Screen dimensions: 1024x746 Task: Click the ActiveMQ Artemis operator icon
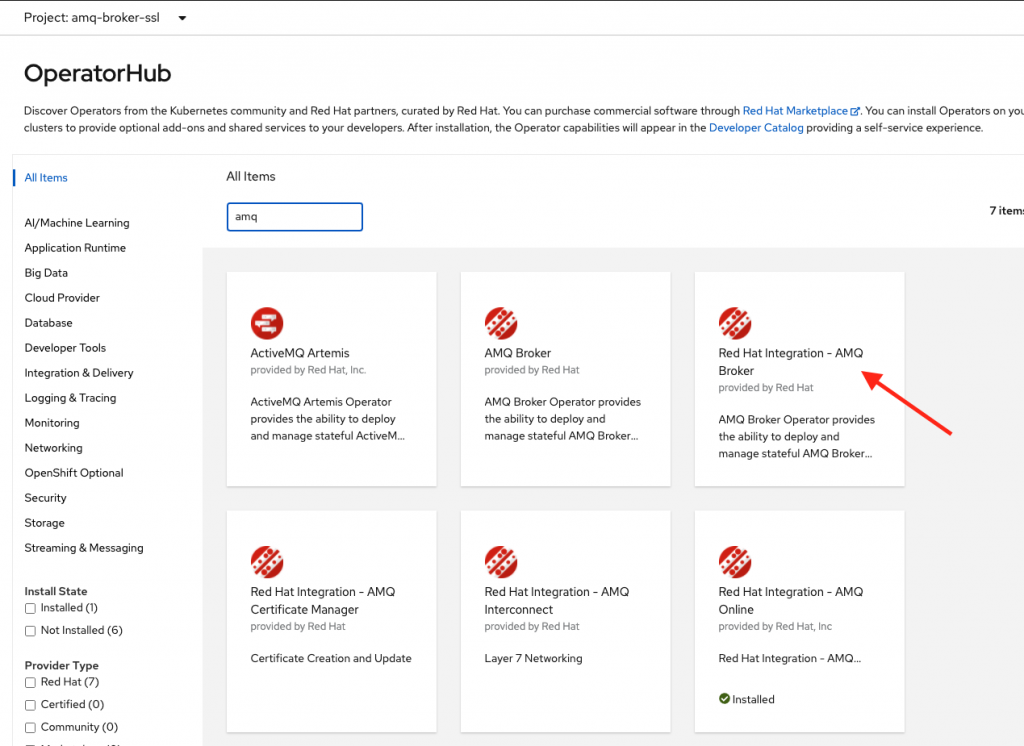tap(267, 323)
